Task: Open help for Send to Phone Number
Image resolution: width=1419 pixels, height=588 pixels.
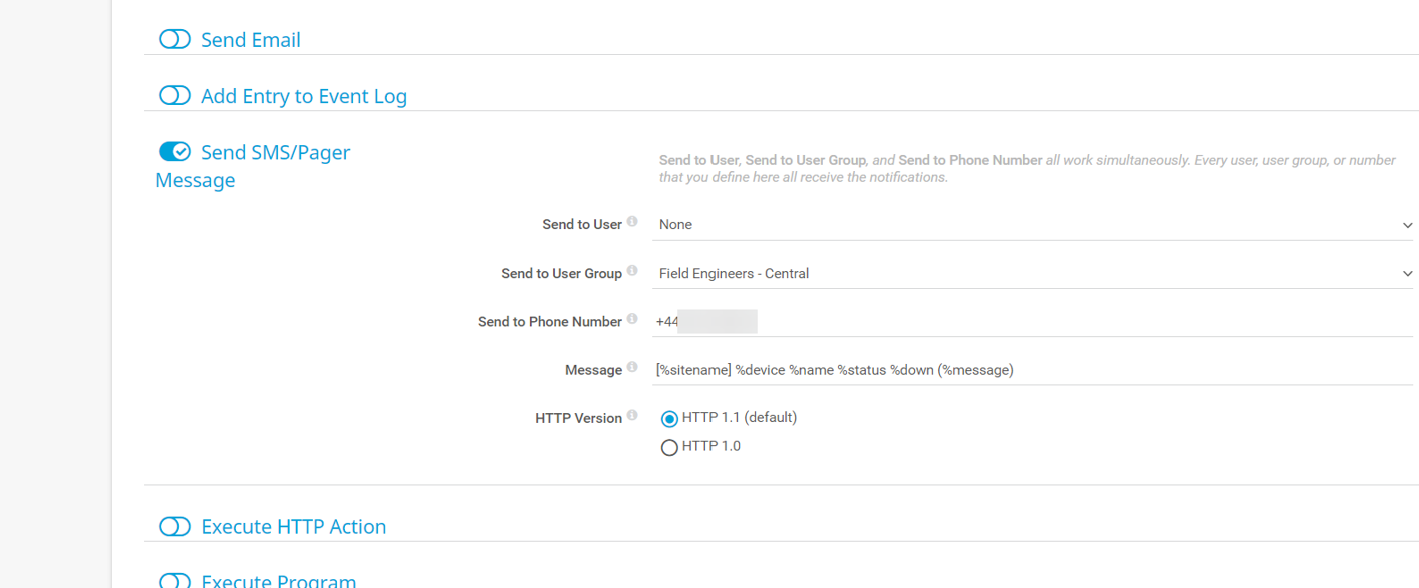Action: pos(634,317)
